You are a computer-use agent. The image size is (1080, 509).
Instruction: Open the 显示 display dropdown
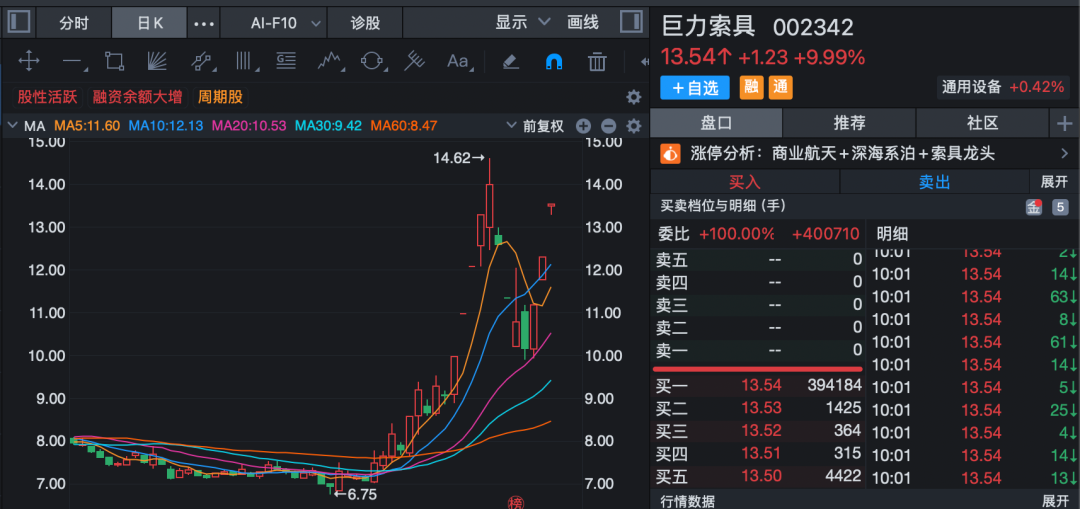(x=523, y=22)
